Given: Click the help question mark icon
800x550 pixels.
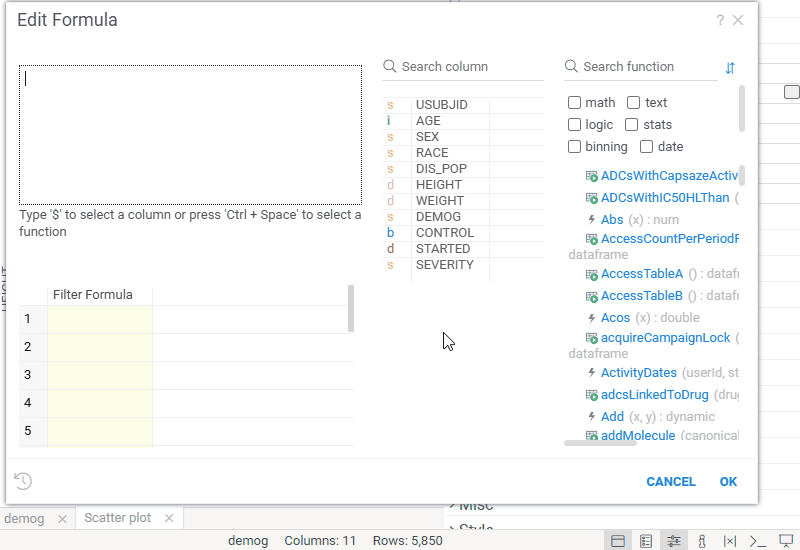Looking at the screenshot, I should pyautogui.click(x=720, y=20).
